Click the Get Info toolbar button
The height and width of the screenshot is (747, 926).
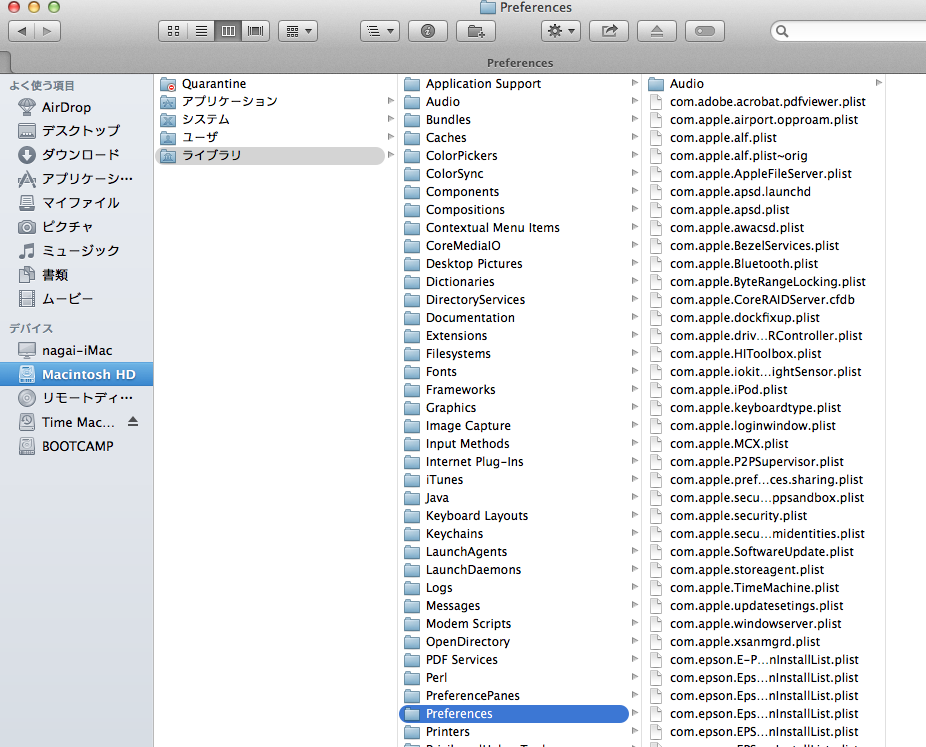428,31
